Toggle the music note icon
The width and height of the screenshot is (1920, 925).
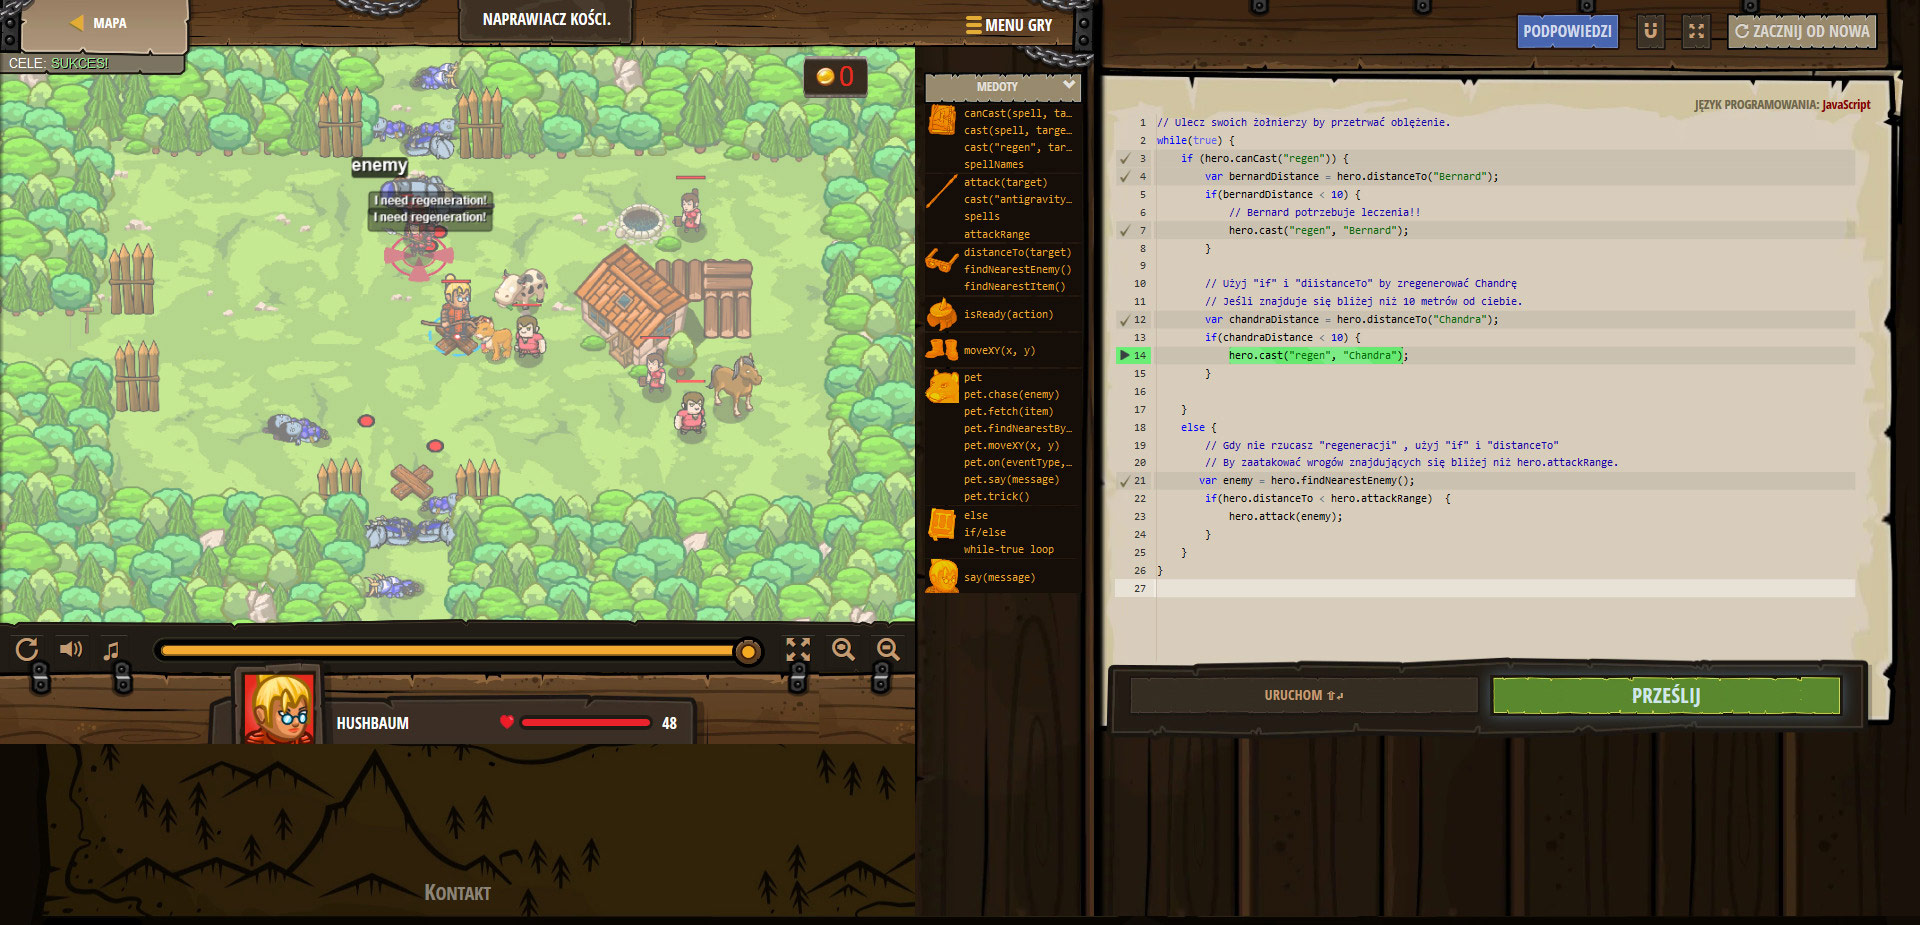[112, 650]
